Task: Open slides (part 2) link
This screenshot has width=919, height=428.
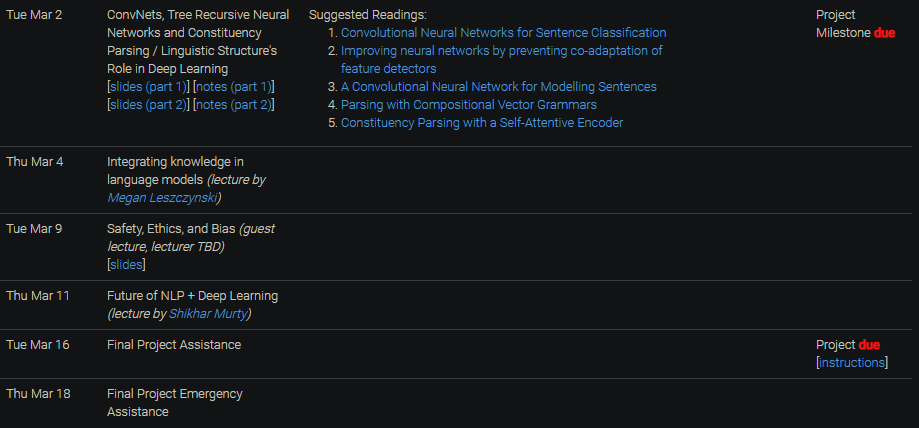Action: 148,105
